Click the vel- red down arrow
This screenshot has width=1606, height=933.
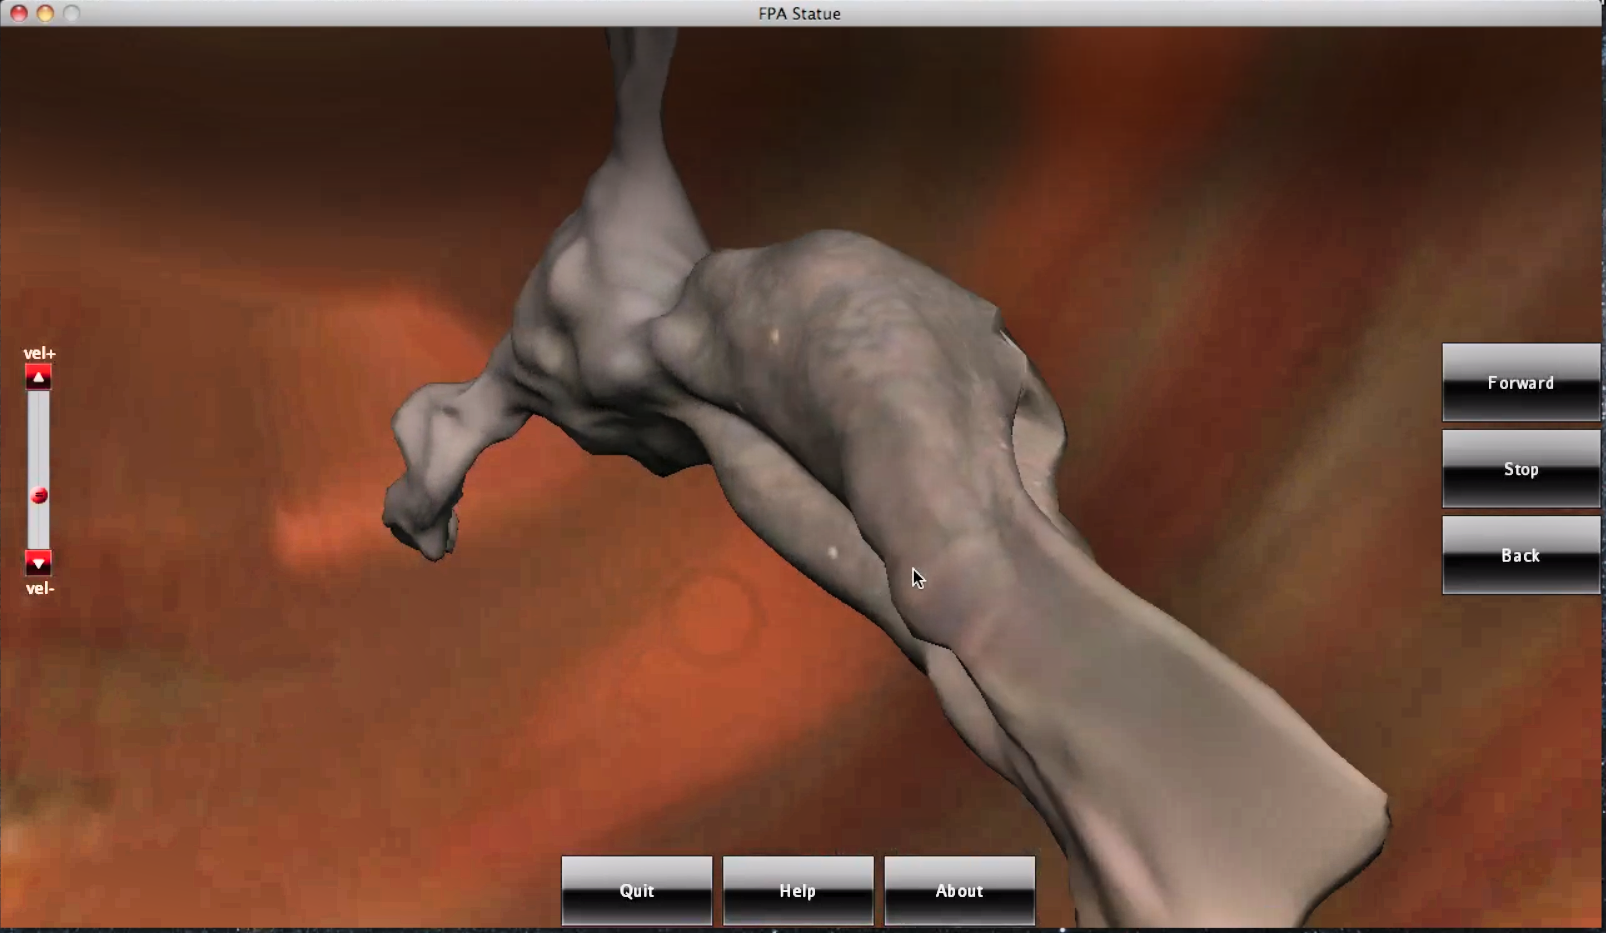[38, 563]
